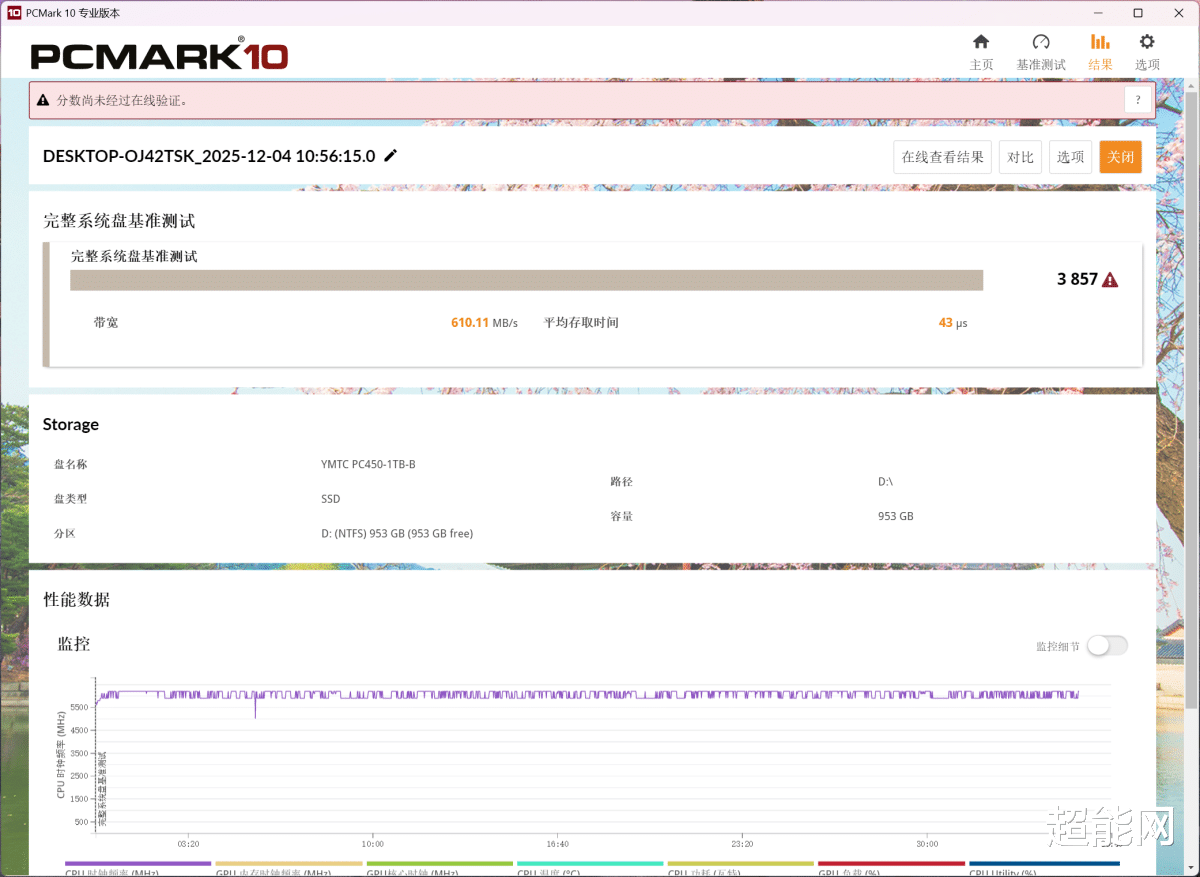
Task: Maximize the PCMark 10 window
Action: (1138, 13)
